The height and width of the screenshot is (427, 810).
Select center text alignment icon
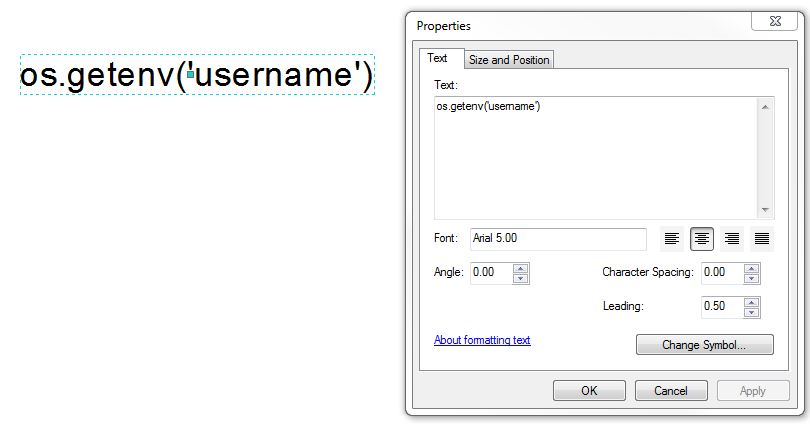pos(702,239)
